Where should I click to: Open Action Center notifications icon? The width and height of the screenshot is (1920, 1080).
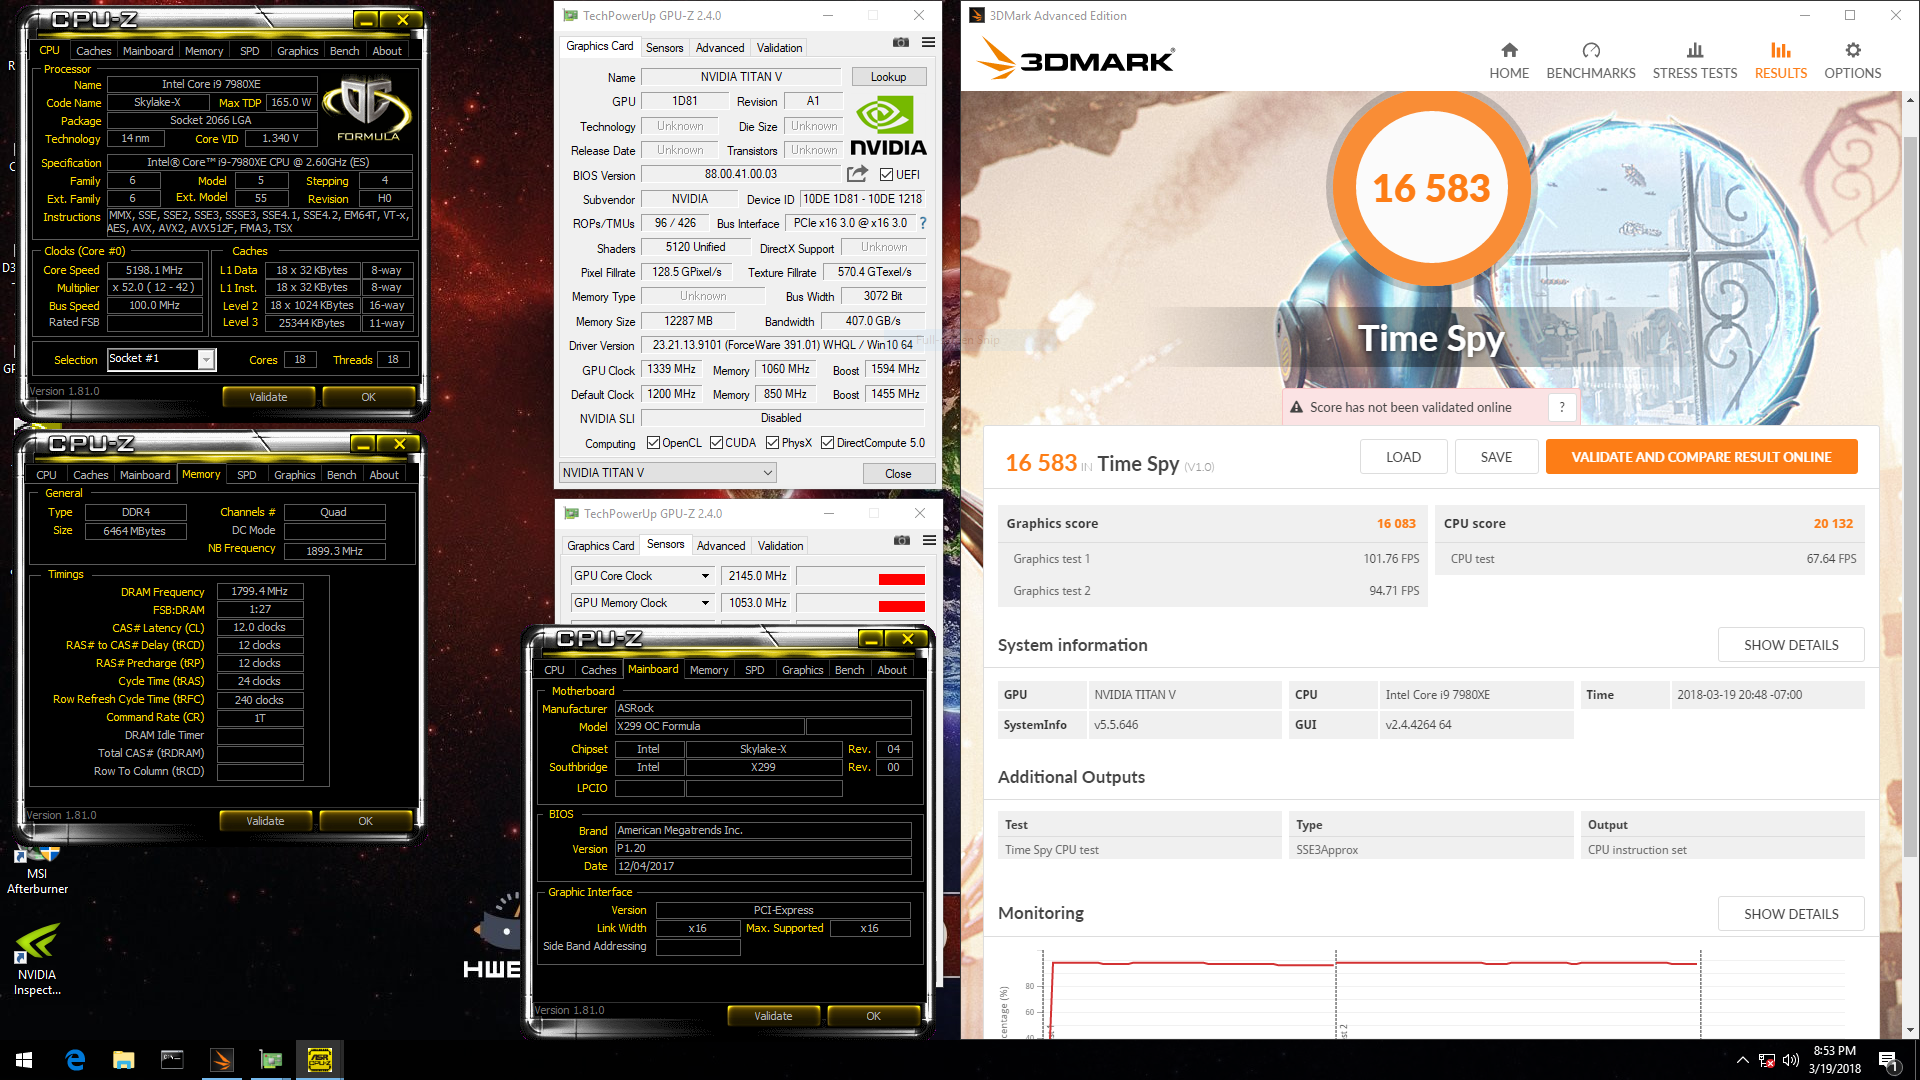1889,1060
